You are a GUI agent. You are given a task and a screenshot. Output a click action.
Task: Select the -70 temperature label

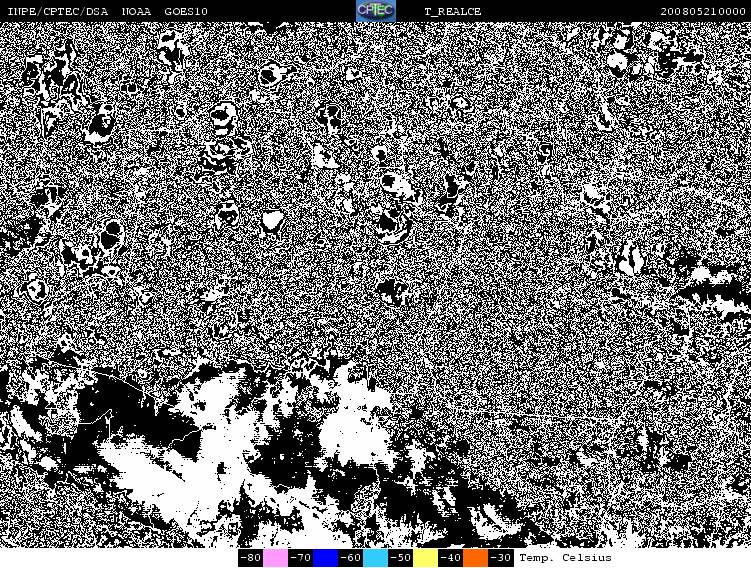(x=300, y=558)
